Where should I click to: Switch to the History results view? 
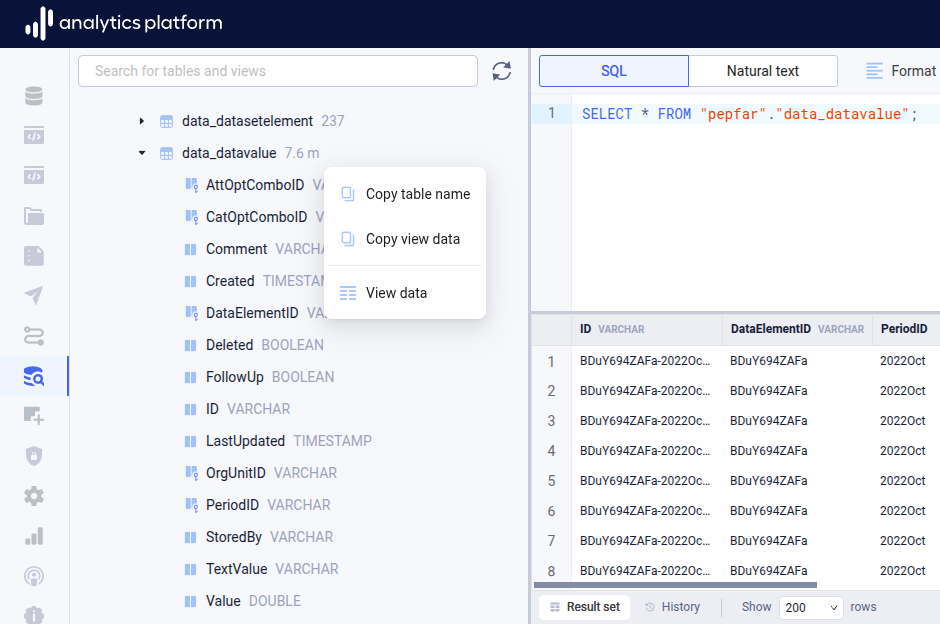672,607
